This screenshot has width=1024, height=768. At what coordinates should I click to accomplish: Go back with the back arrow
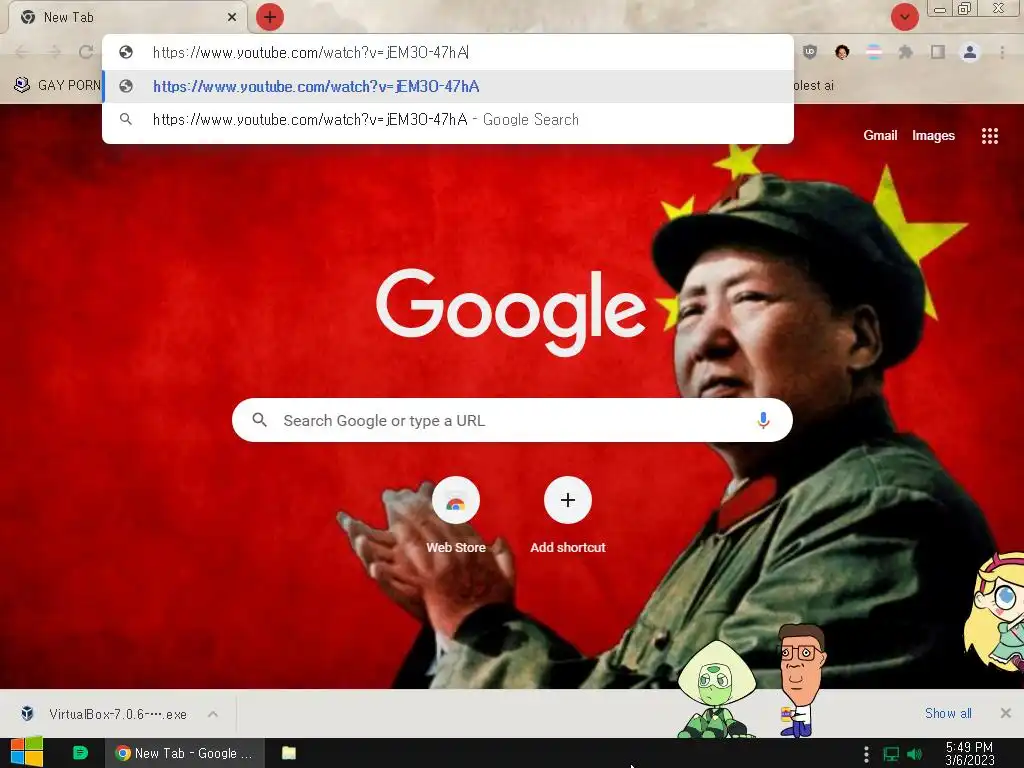click(22, 52)
